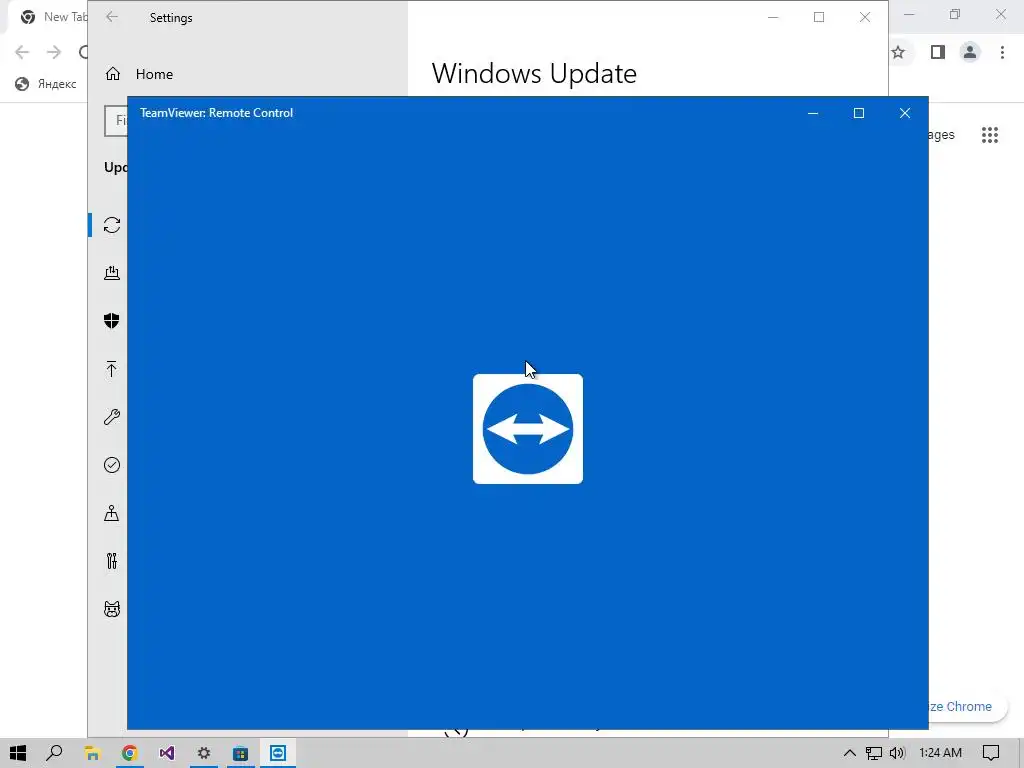Open taskbar search magnifier
The image size is (1024, 768).
(x=54, y=753)
